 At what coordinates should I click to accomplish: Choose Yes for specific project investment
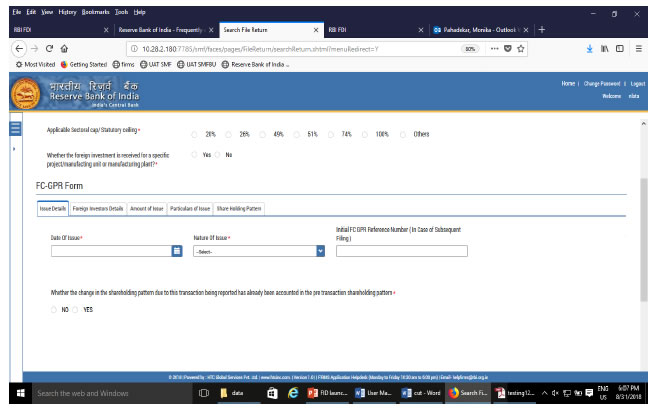coord(195,155)
